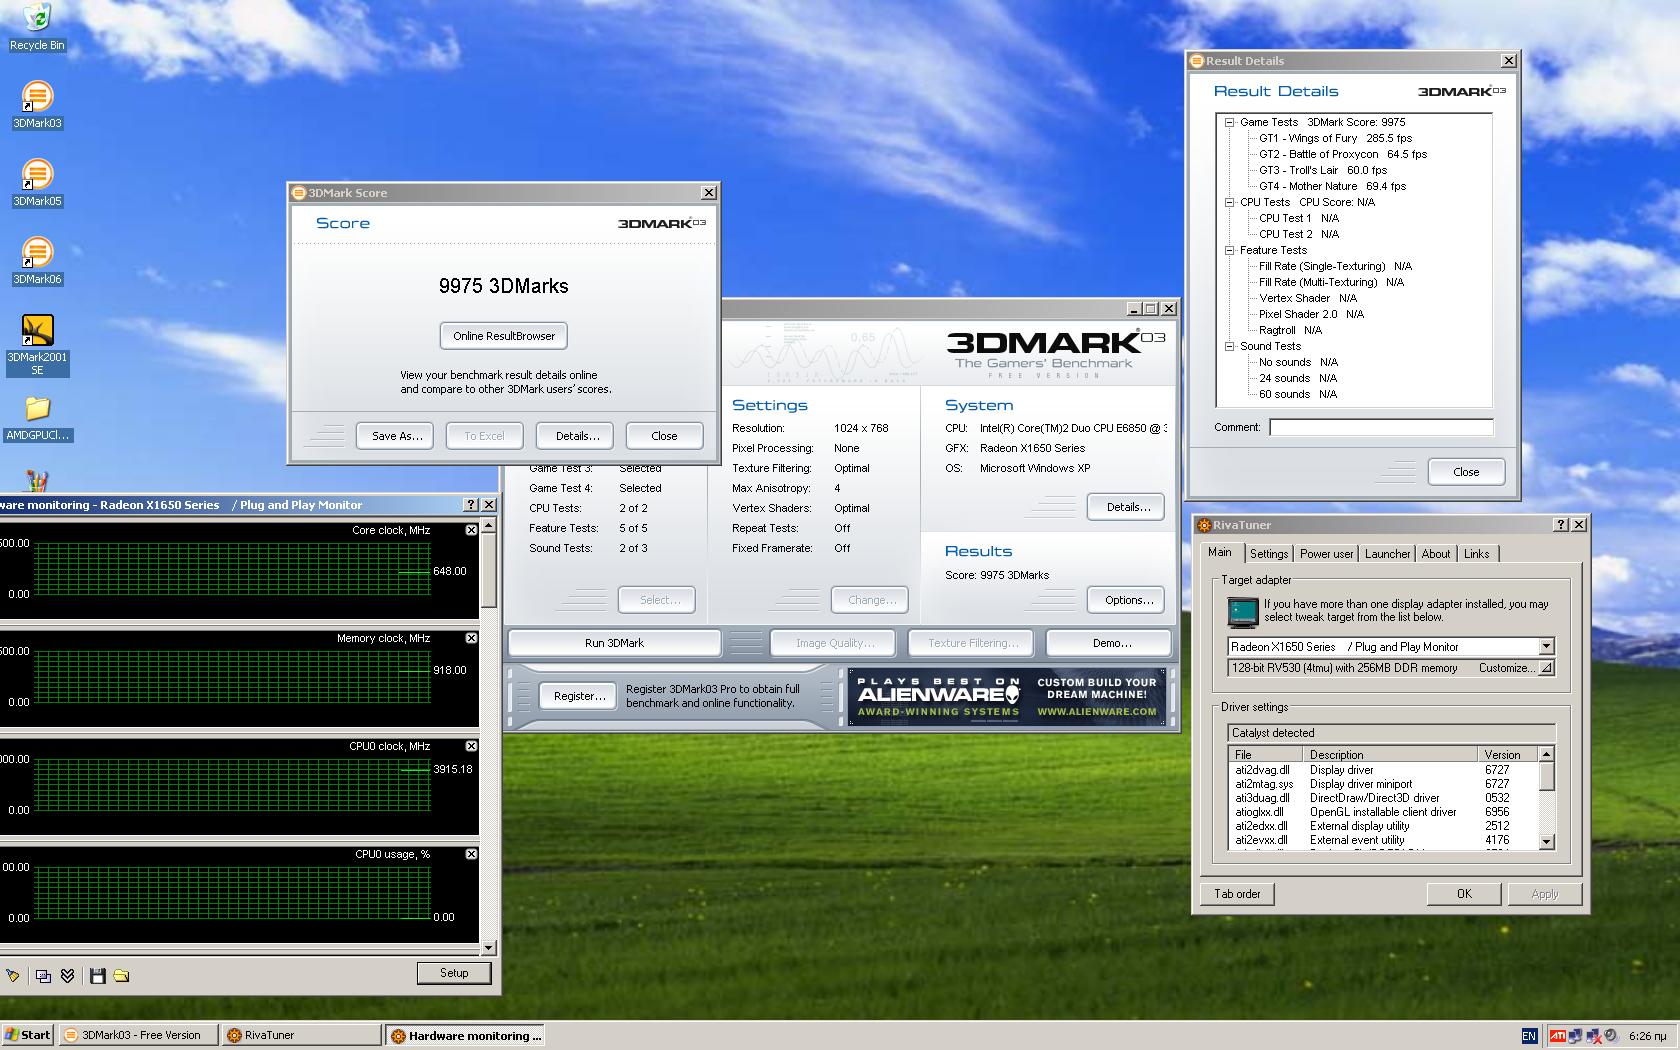Click the double down-arrow icon in monitoring toolbar

[68, 976]
